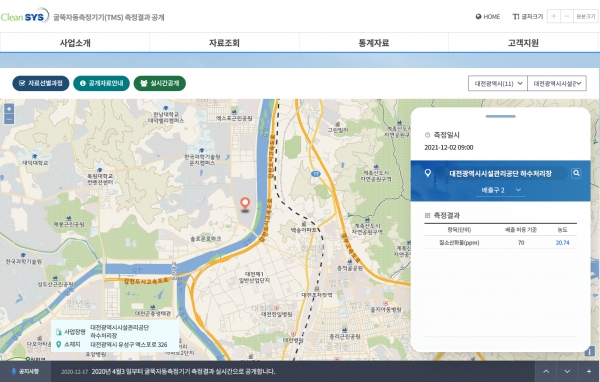Show previous notice with up arrow

(546, 371)
